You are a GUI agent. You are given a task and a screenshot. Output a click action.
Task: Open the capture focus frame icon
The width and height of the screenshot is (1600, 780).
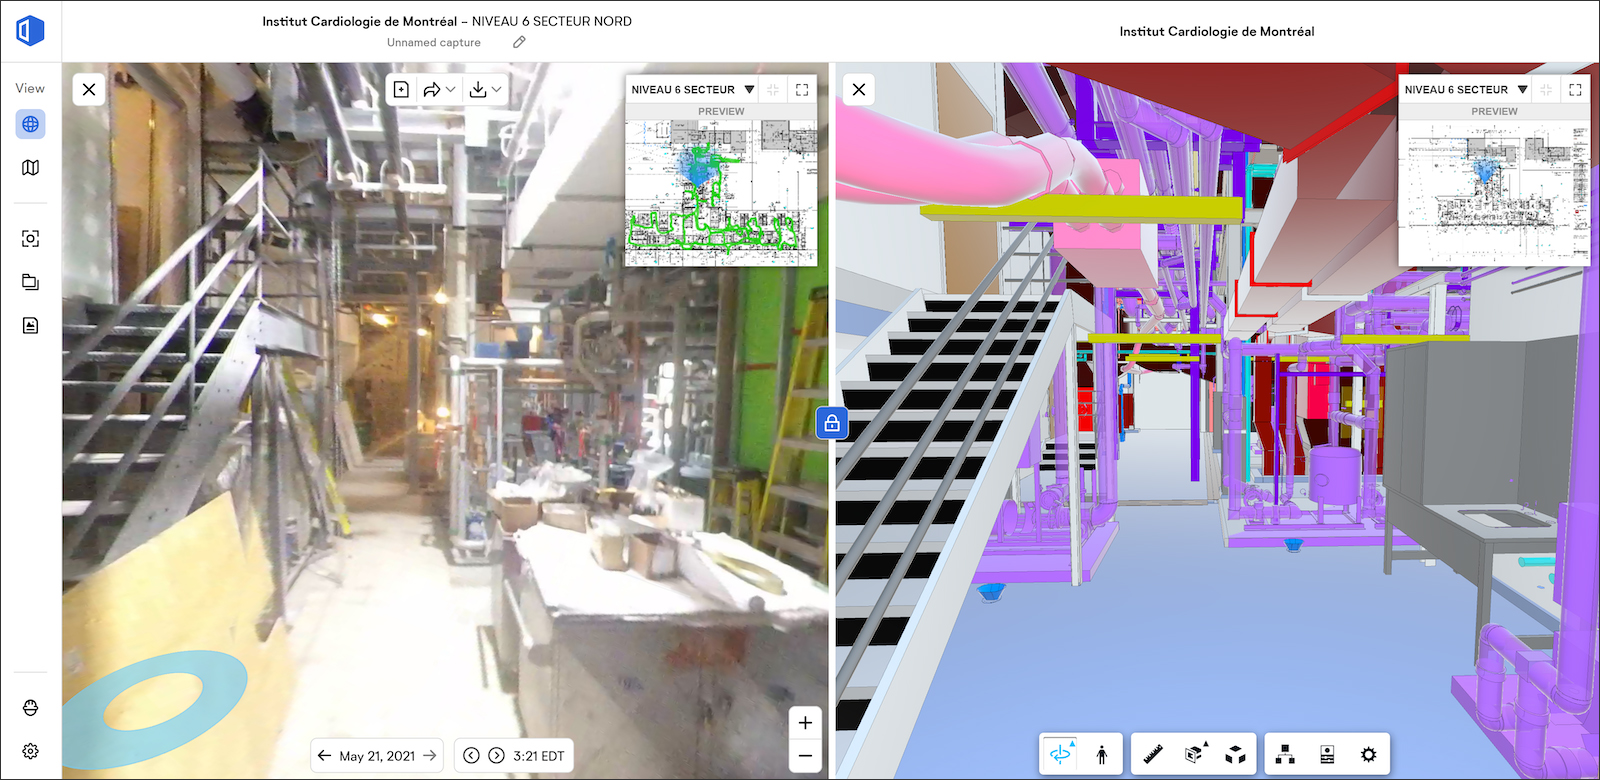30,238
